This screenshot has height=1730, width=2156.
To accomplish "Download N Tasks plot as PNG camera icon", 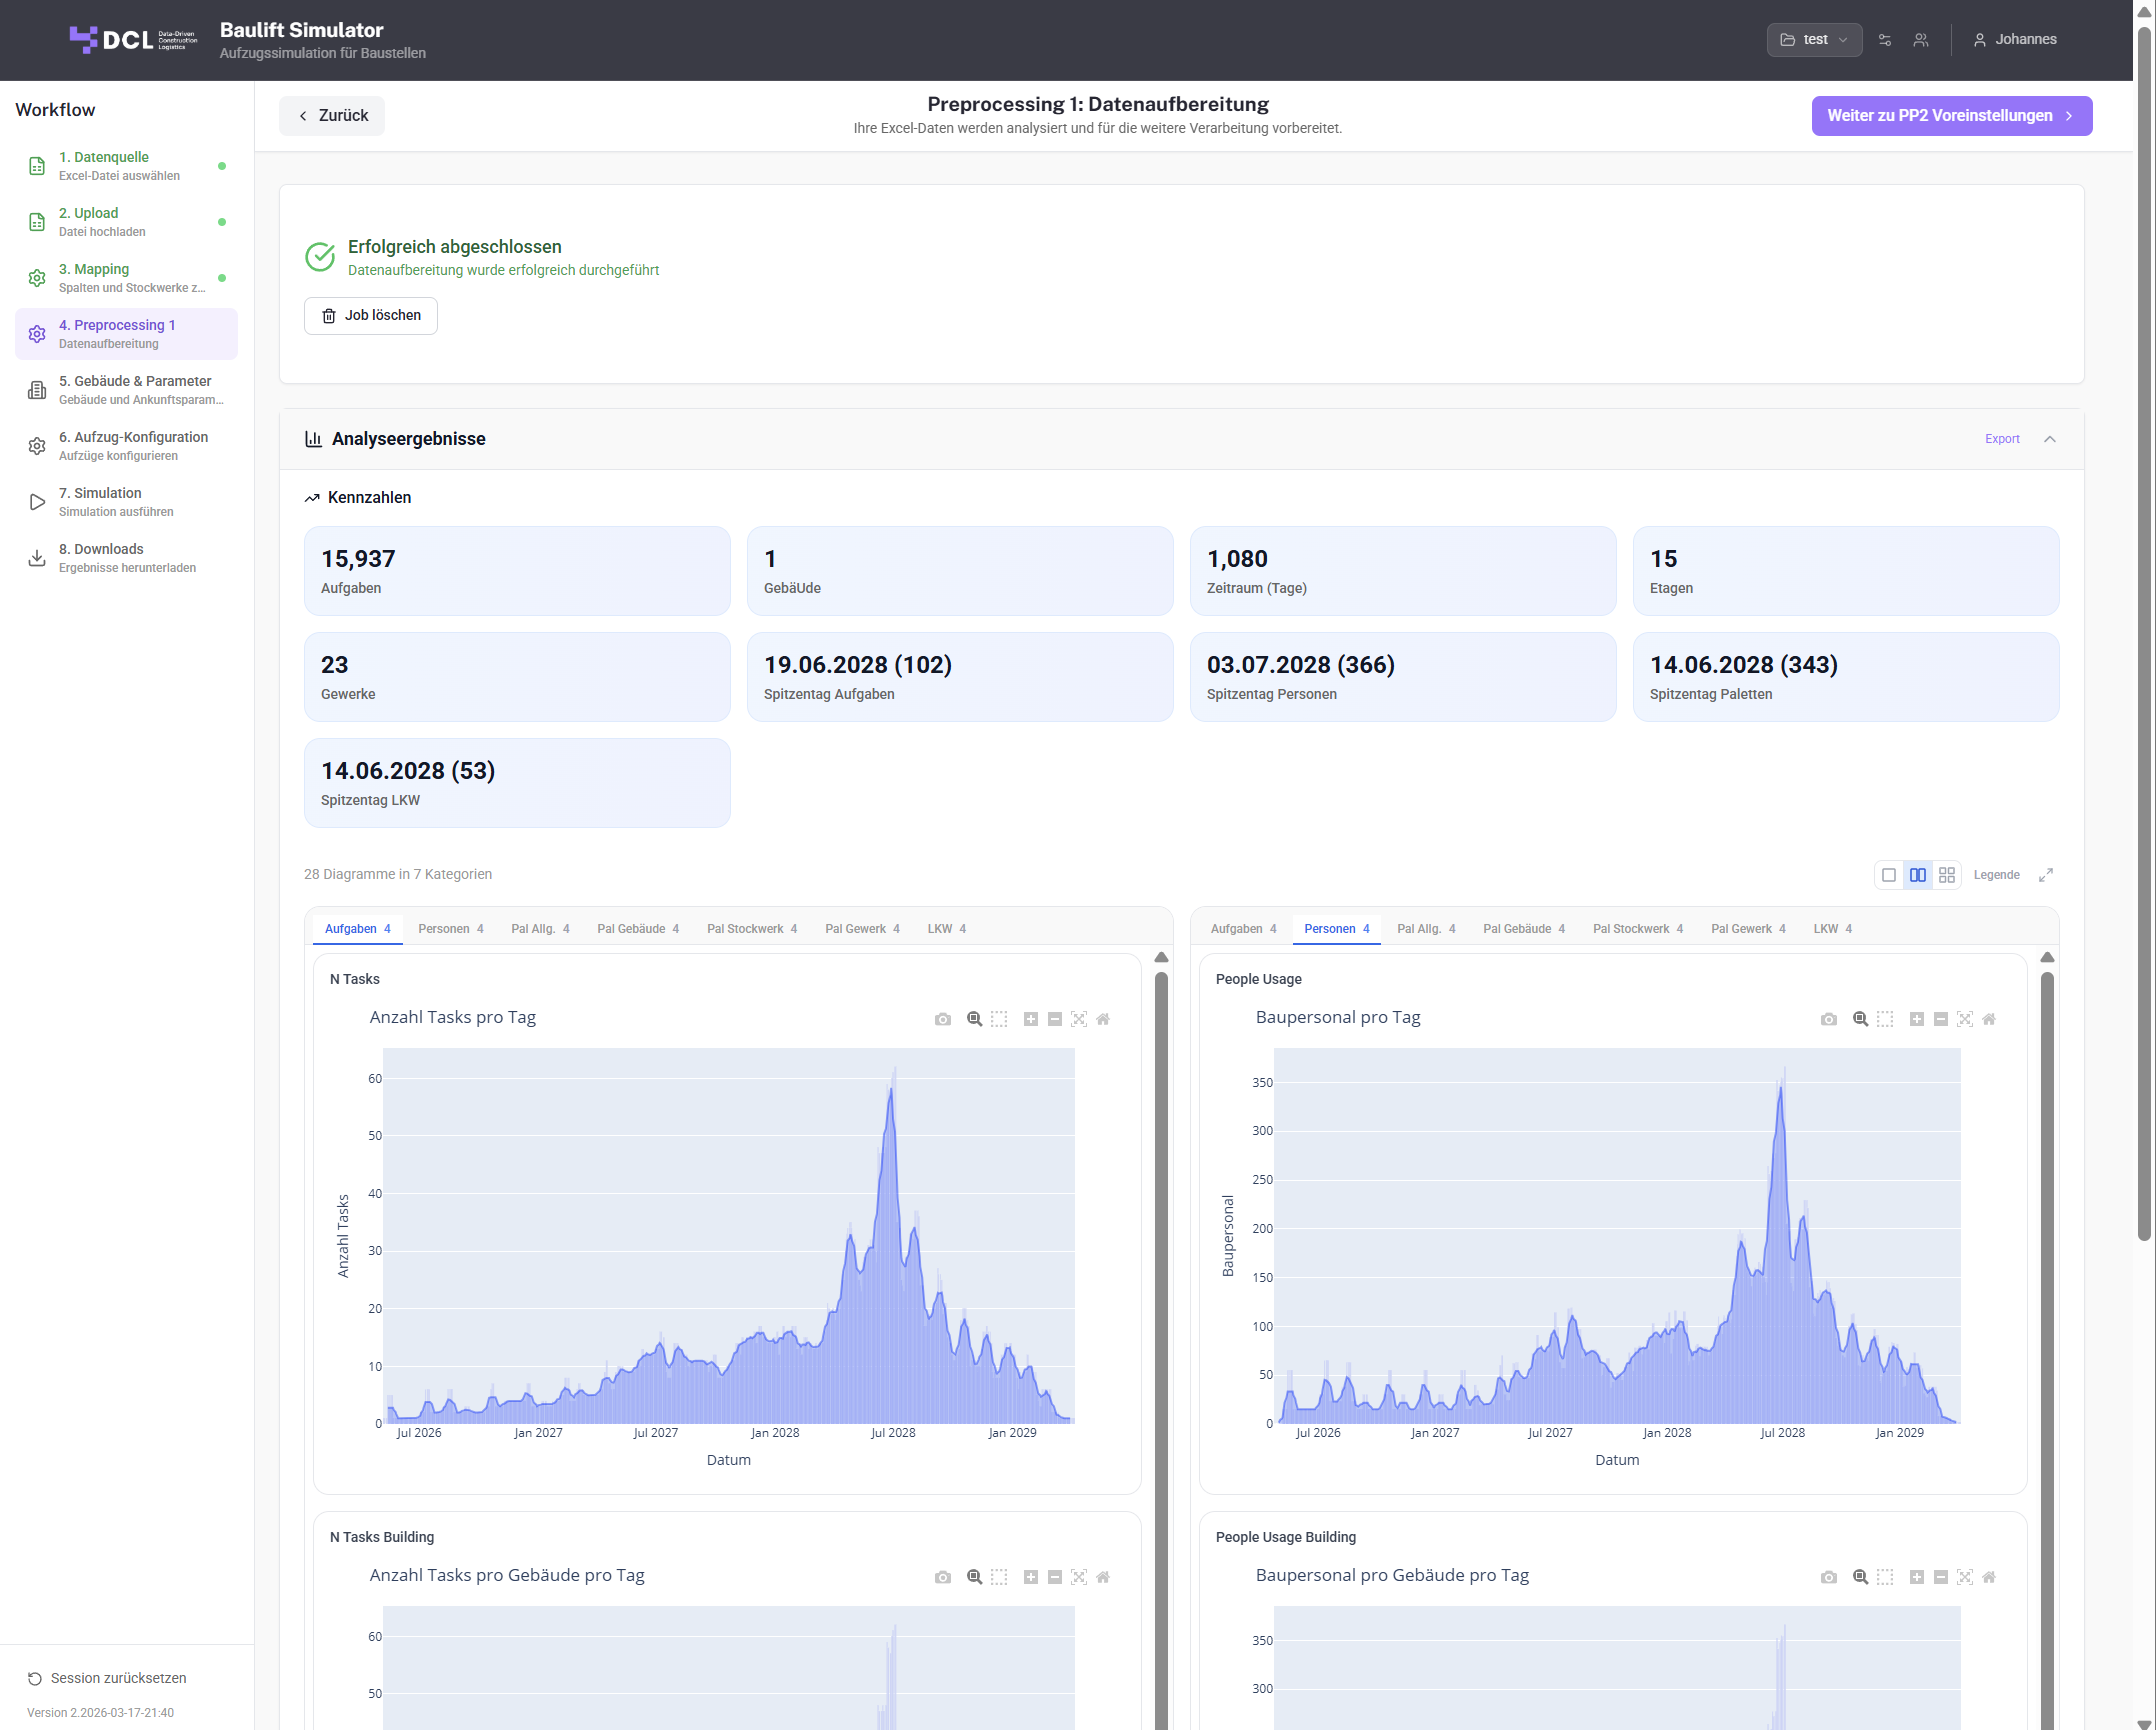I will (x=942, y=1019).
